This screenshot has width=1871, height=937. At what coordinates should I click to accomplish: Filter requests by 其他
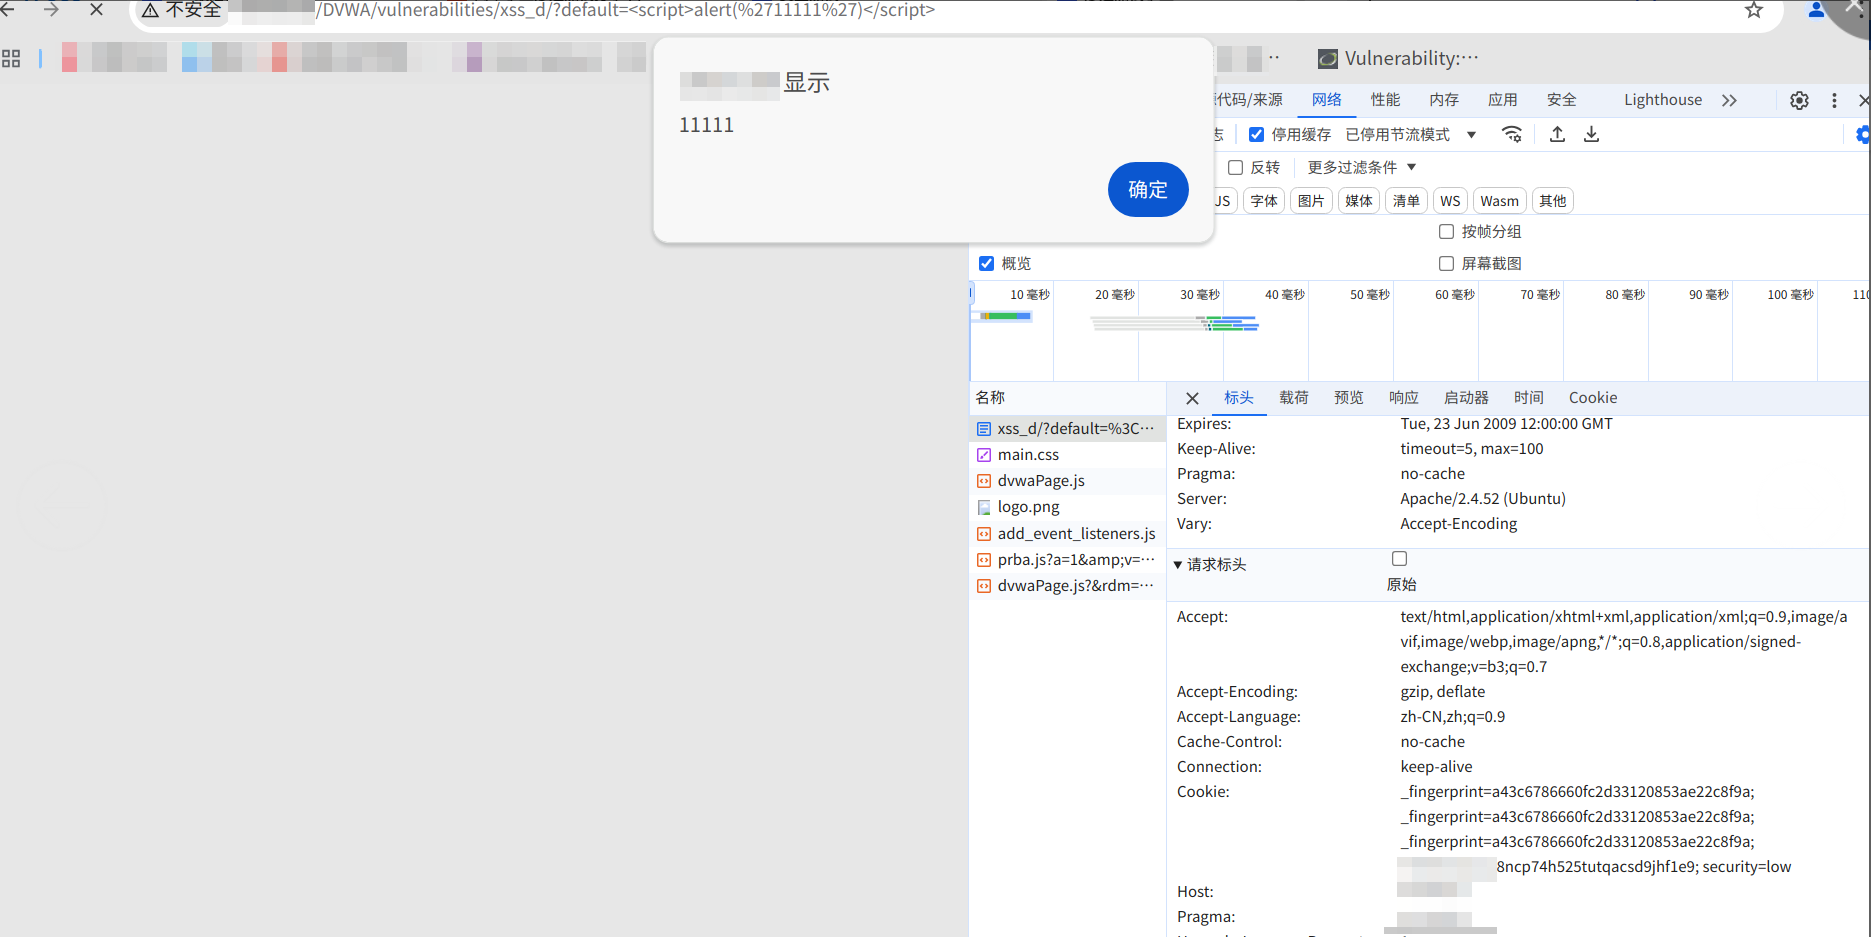(x=1553, y=201)
